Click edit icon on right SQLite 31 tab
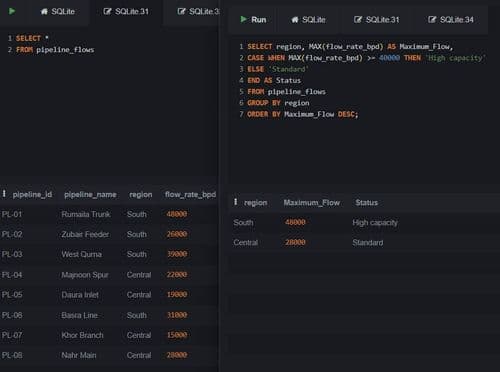The width and height of the screenshot is (500, 372). (358, 20)
